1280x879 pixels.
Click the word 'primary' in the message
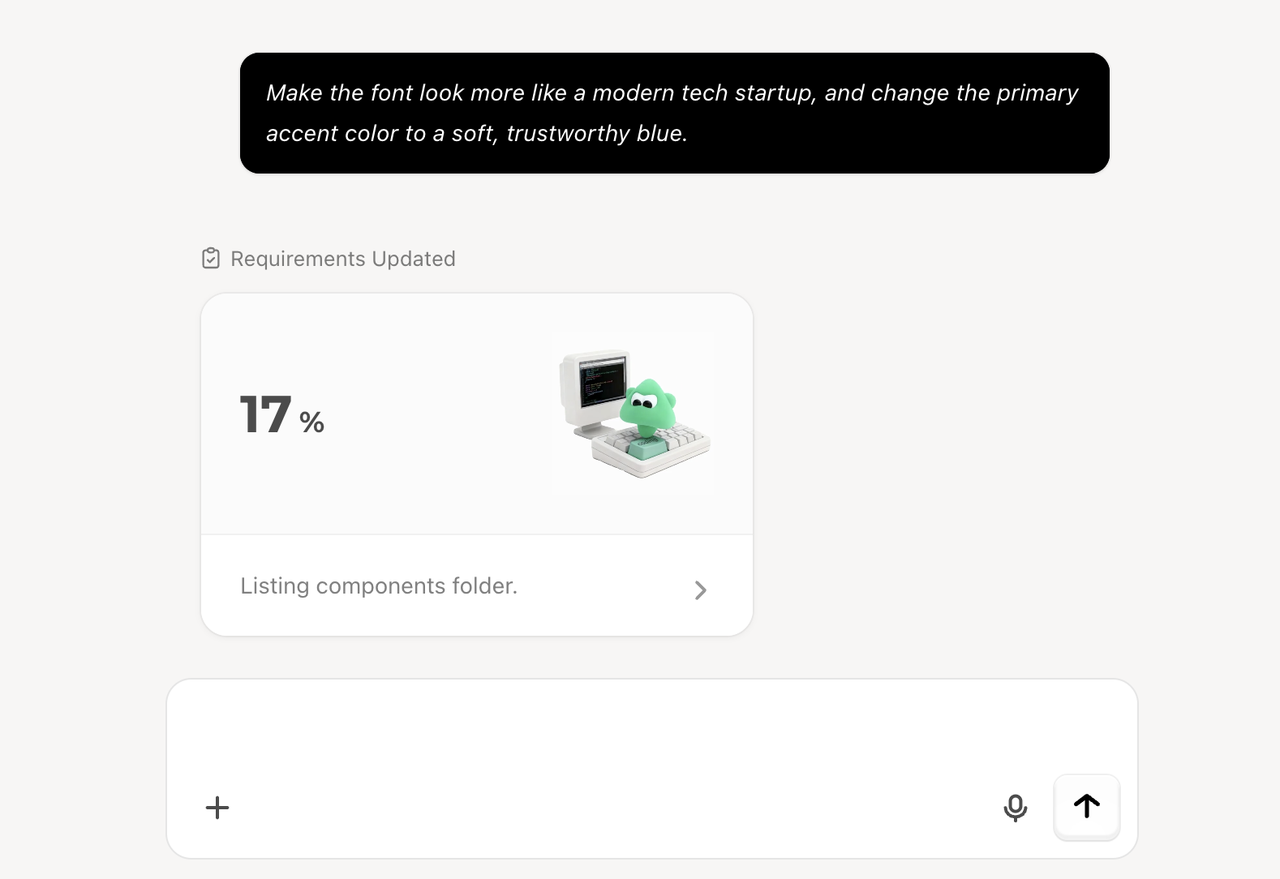[x=1037, y=93]
